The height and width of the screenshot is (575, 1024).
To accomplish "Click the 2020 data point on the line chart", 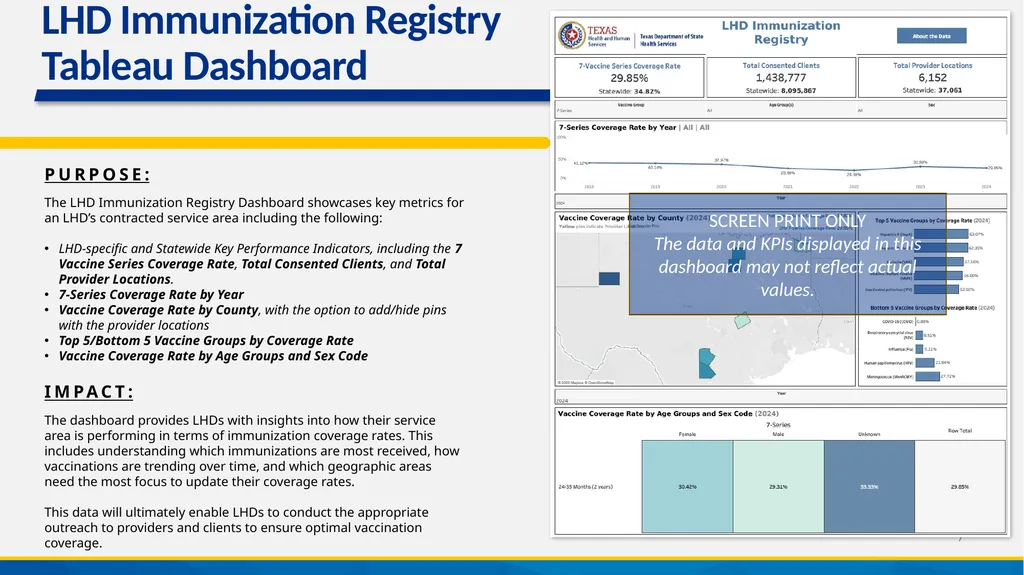I will pyautogui.click(x=721, y=163).
